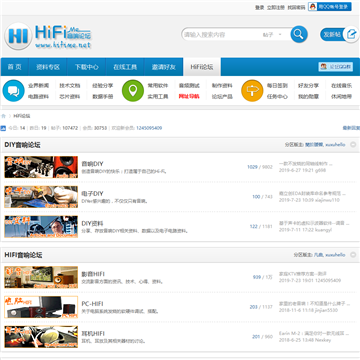
Task: Open the 每日签到 link
Action: (277, 85)
